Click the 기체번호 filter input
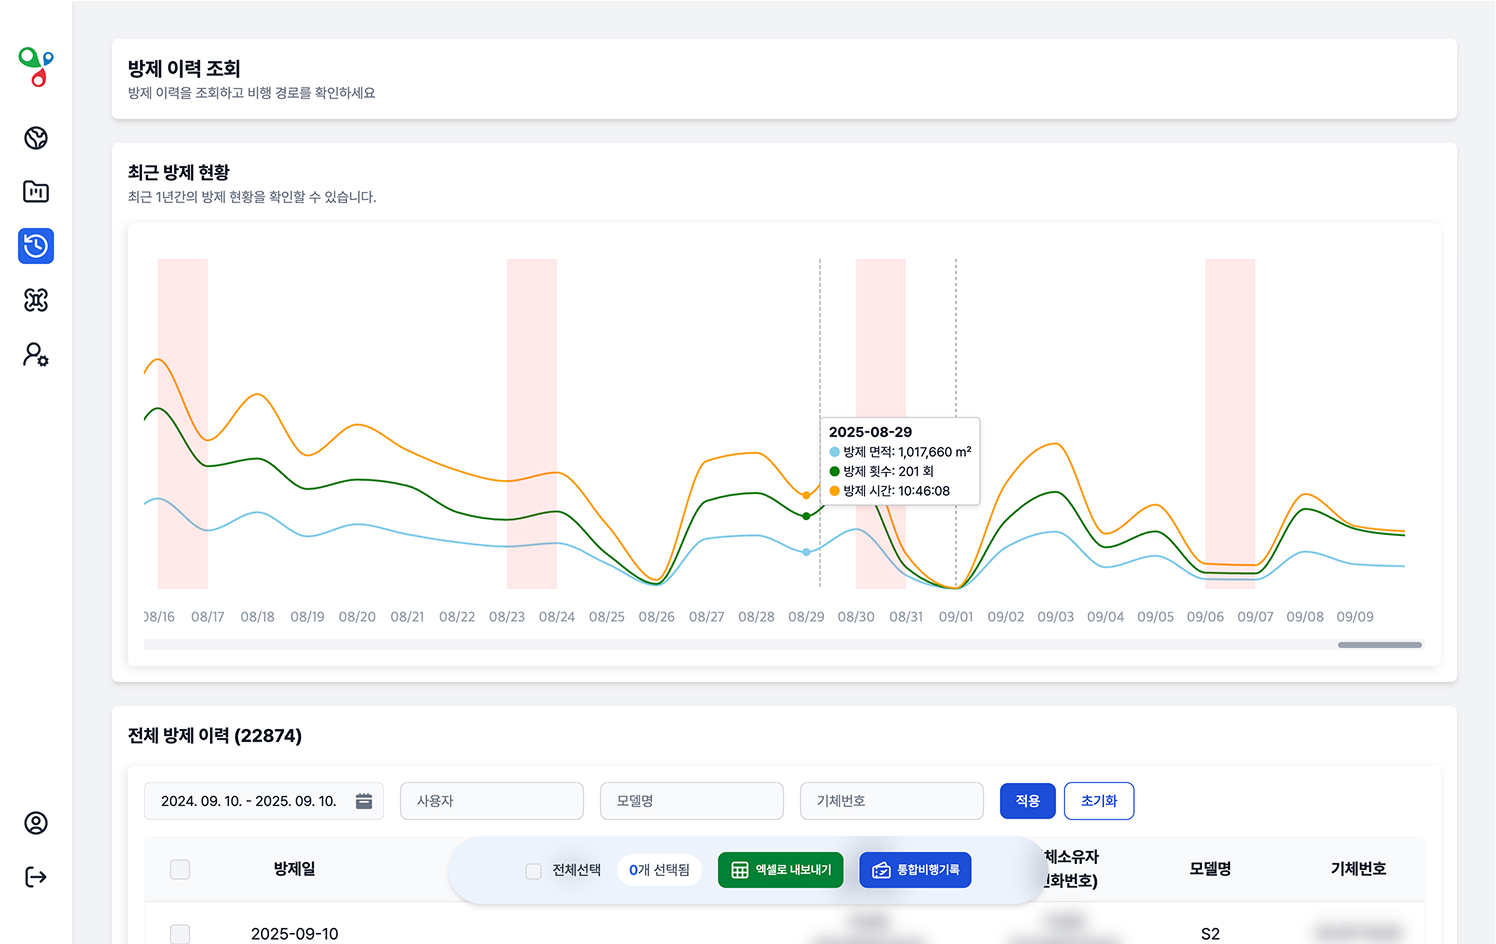The height and width of the screenshot is (944, 1496). tap(891, 801)
